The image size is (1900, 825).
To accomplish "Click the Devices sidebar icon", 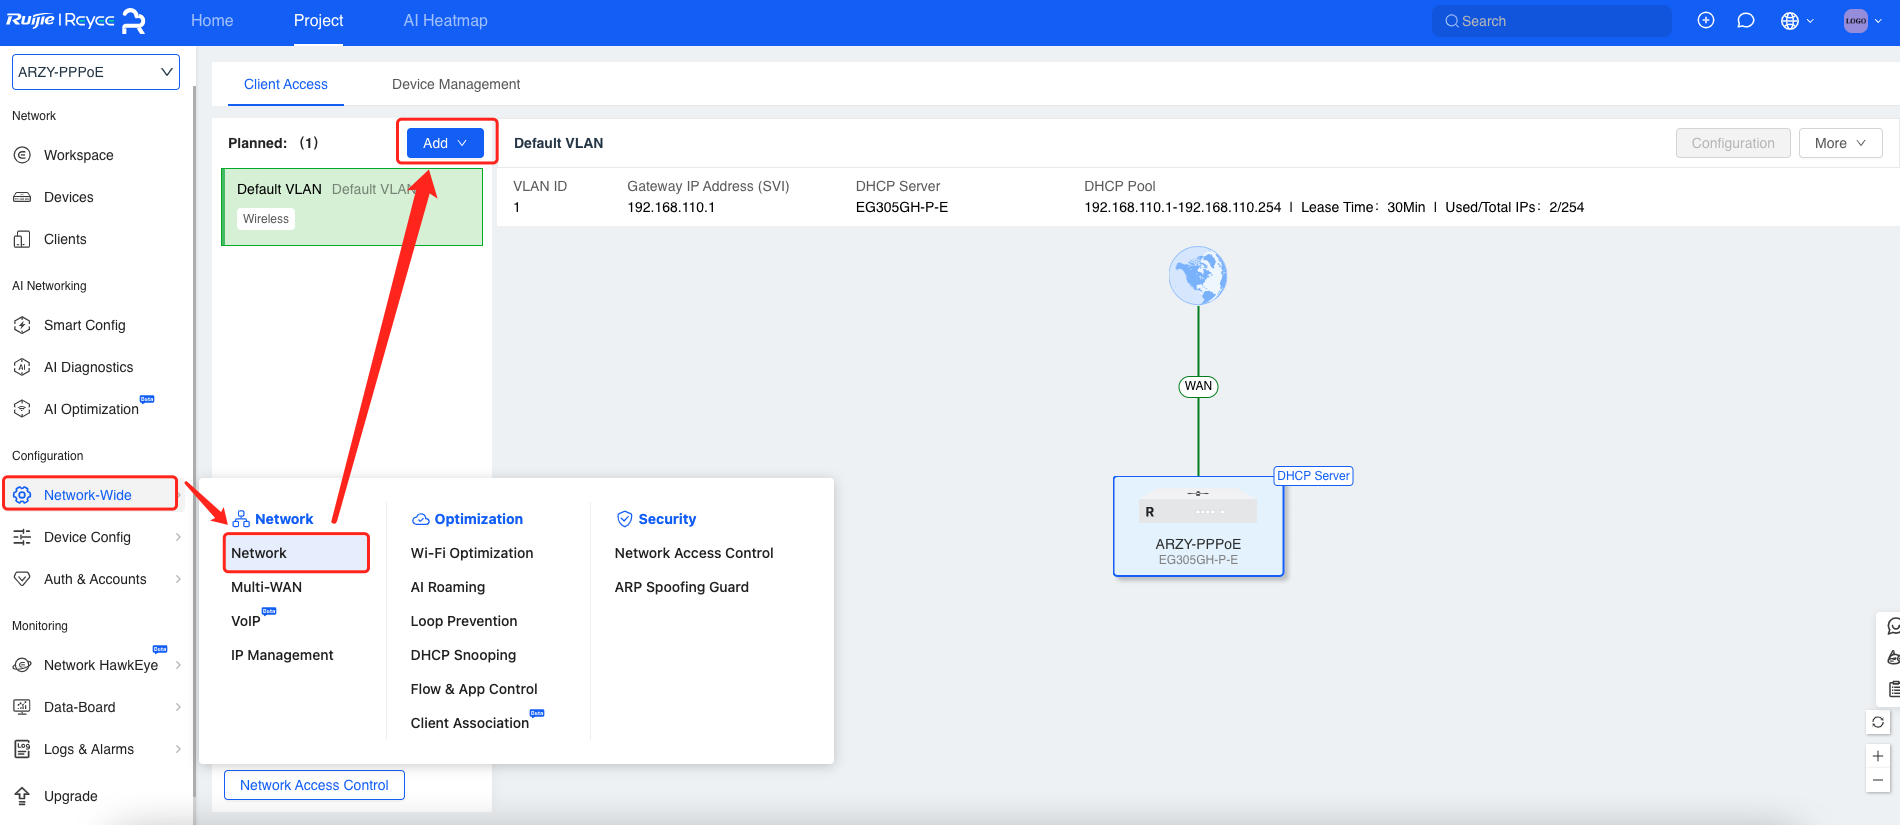I will coord(22,197).
